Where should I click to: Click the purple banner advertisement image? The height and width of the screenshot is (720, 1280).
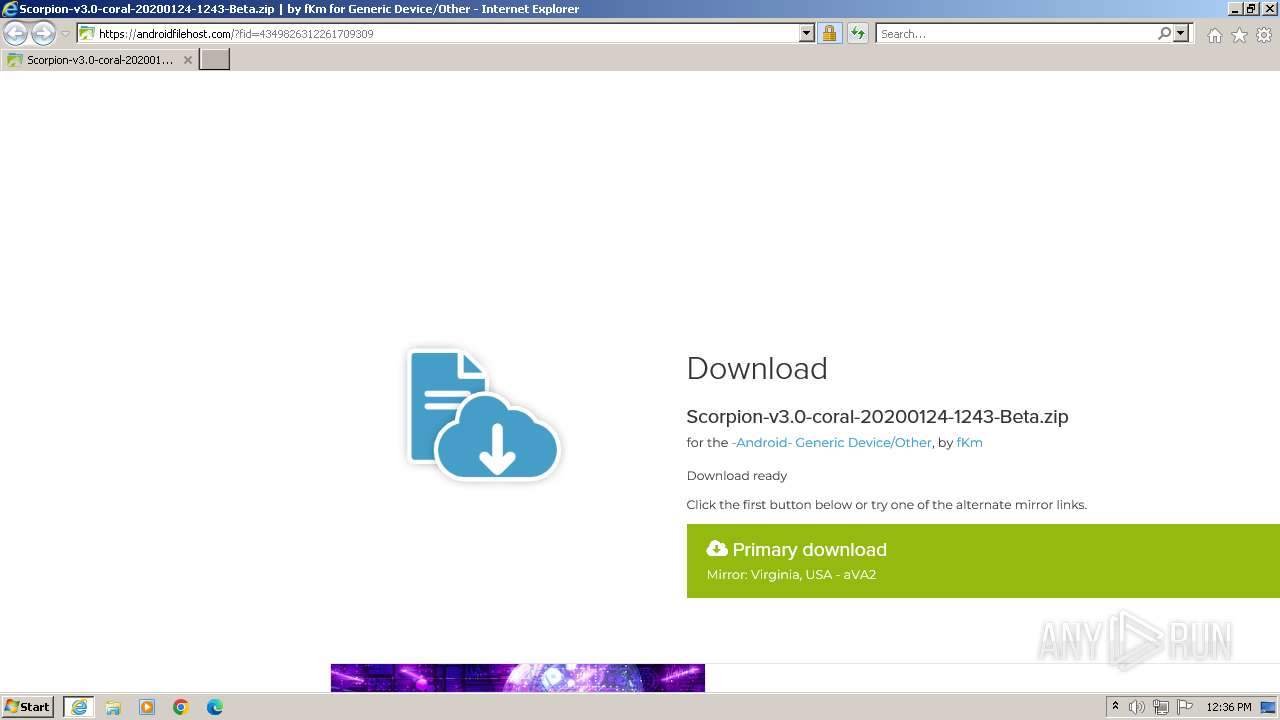518,678
